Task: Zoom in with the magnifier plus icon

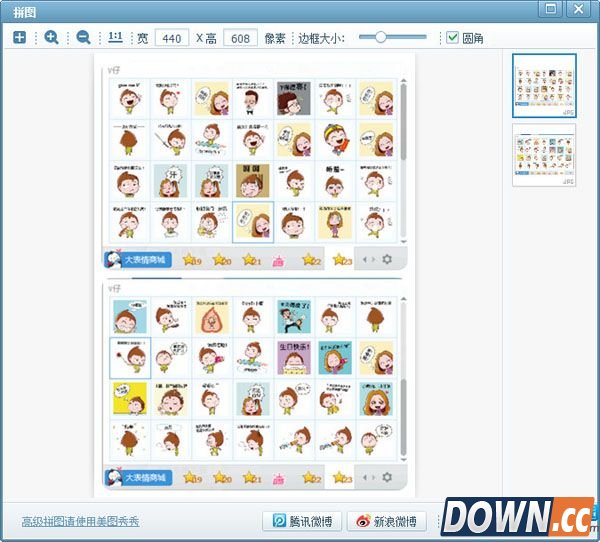Action: click(x=51, y=38)
